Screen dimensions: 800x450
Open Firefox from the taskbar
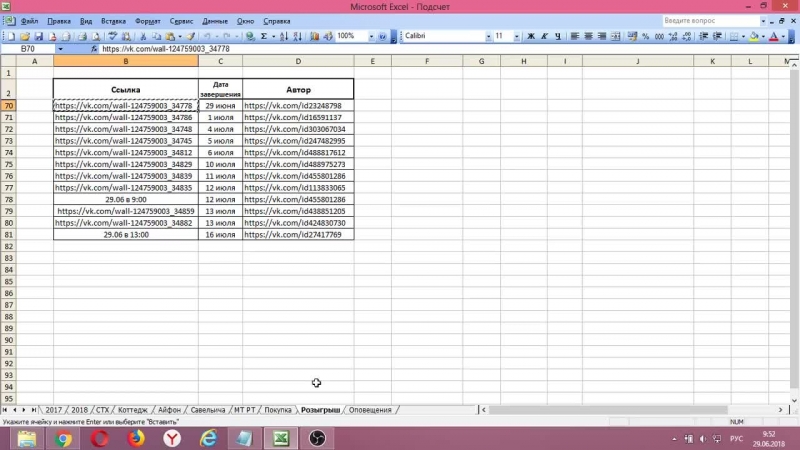click(x=136, y=439)
